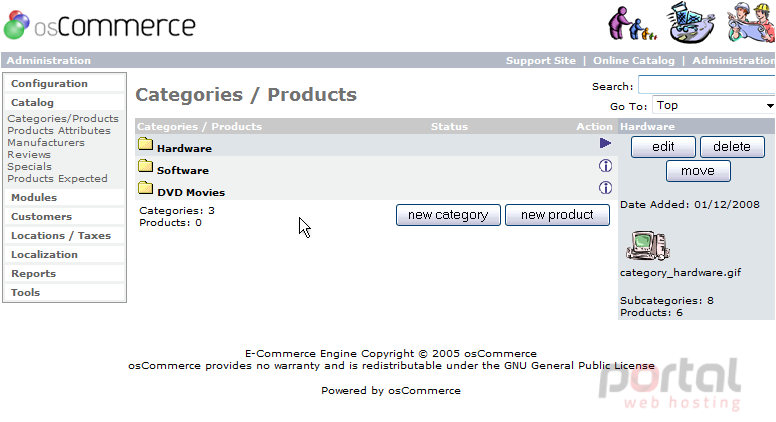The height and width of the screenshot is (422, 776).
Task: Click the Search input field
Action: point(707,85)
